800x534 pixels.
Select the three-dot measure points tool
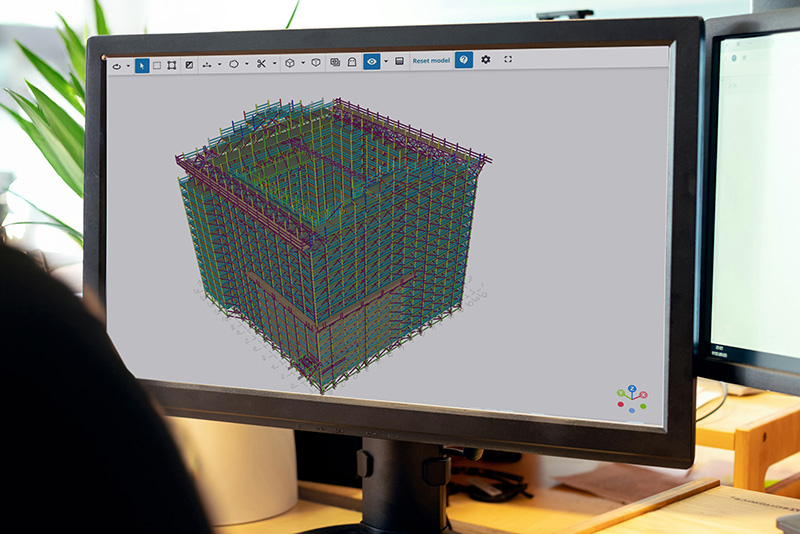[x=207, y=65]
